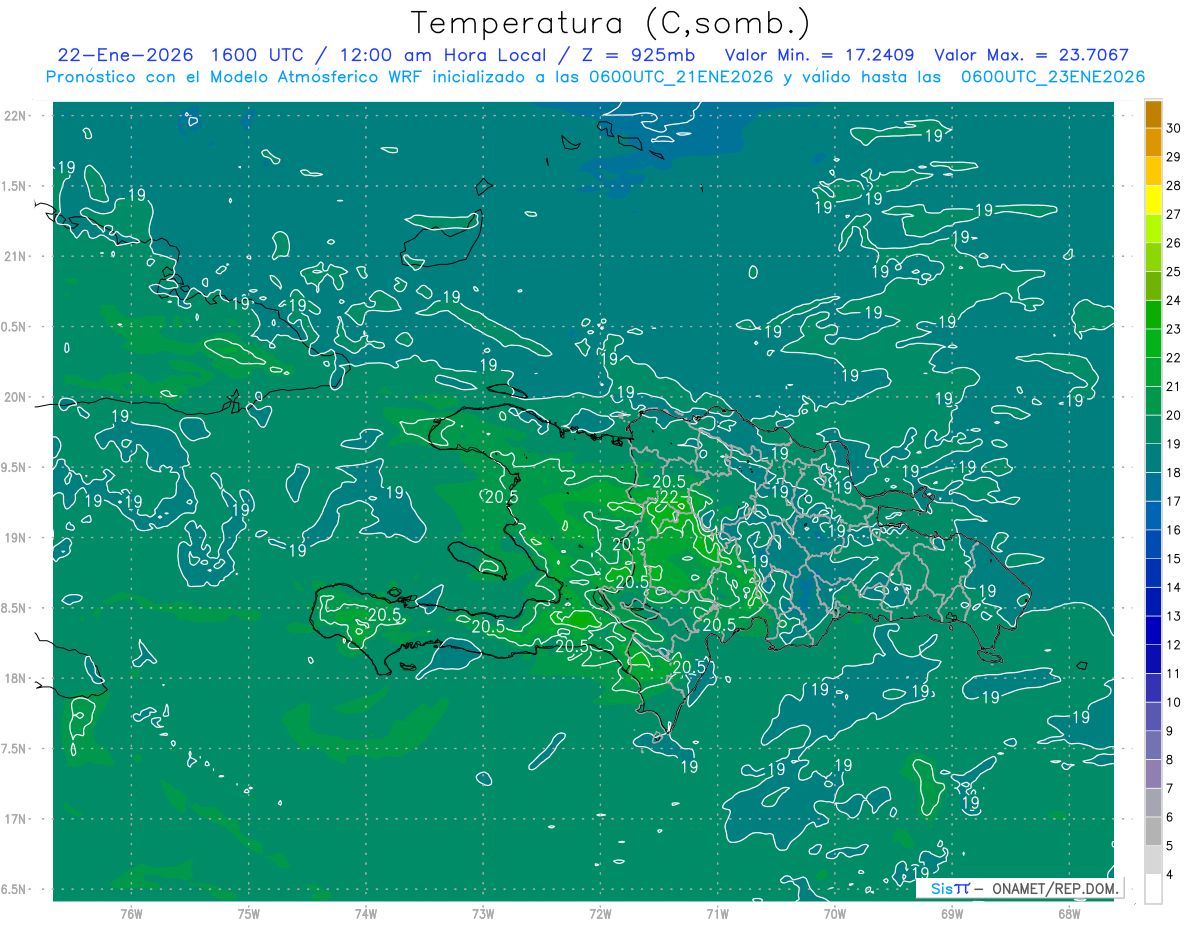Screen dimensions: 1200x927
Task: Click the 72W longitude axis label
Action: click(x=600, y=913)
